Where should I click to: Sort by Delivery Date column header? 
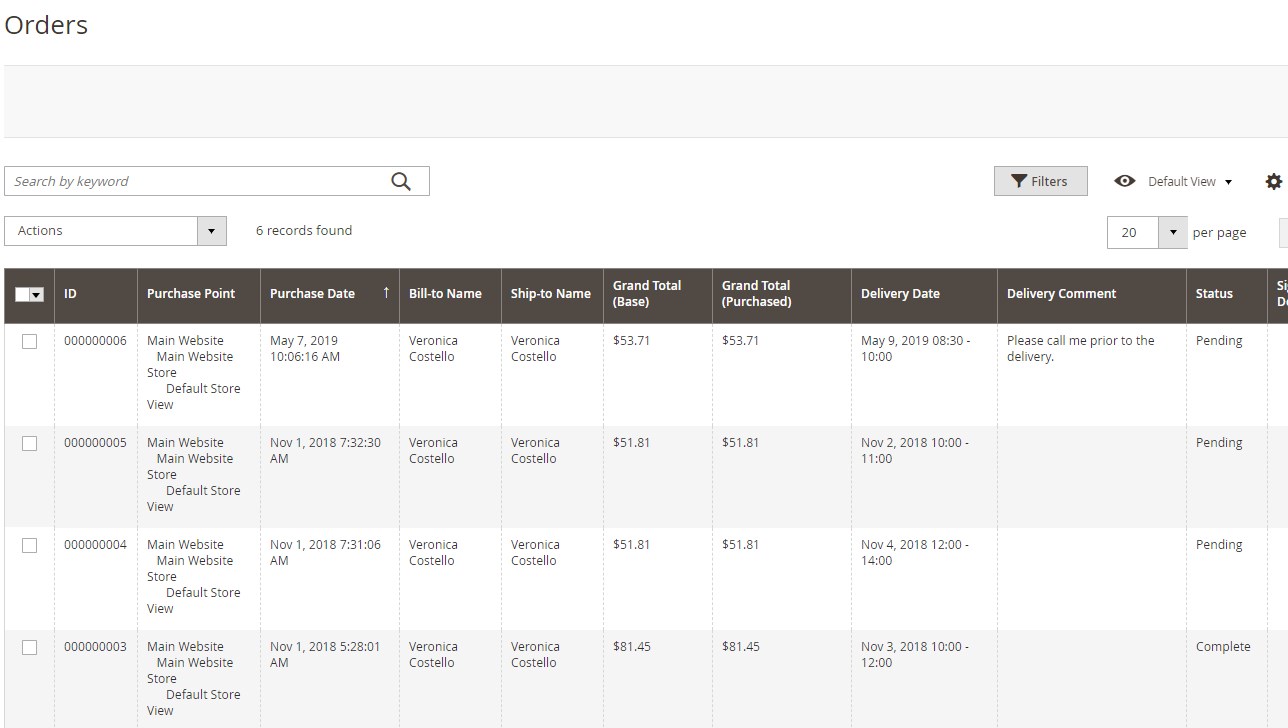[x=900, y=294]
